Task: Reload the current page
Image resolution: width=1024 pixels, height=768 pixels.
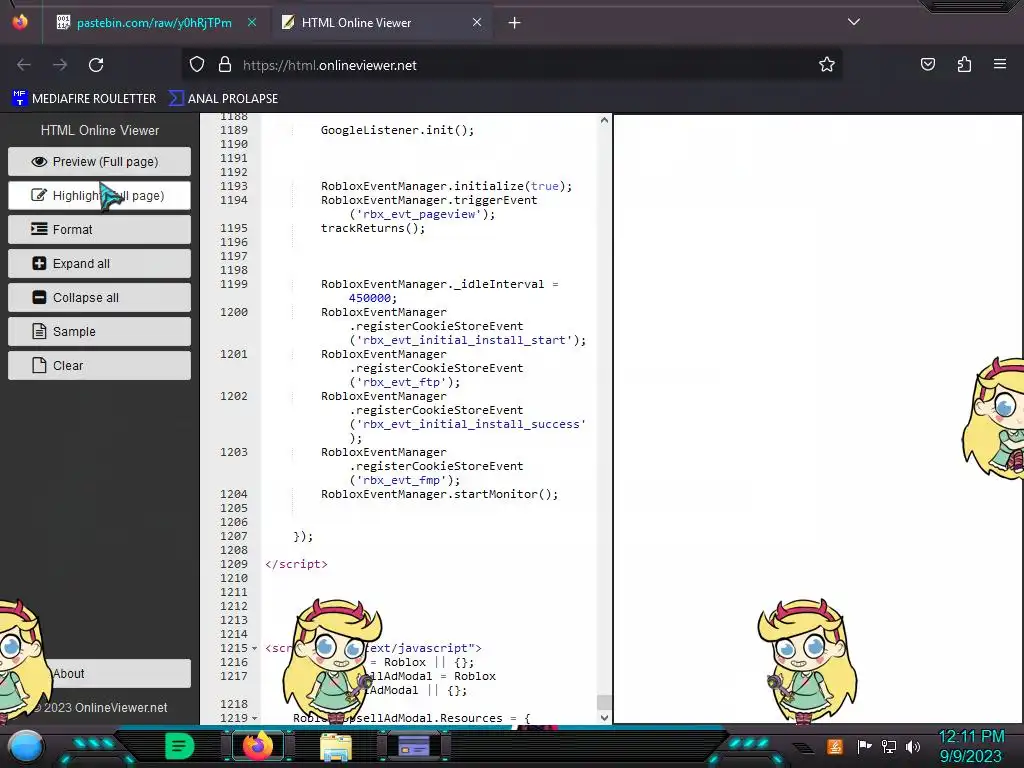Action: point(96,65)
